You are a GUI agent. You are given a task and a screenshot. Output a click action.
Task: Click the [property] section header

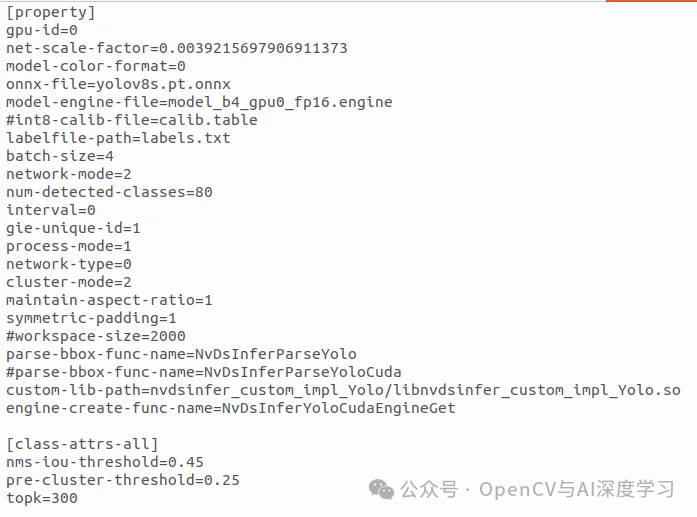(x=51, y=12)
